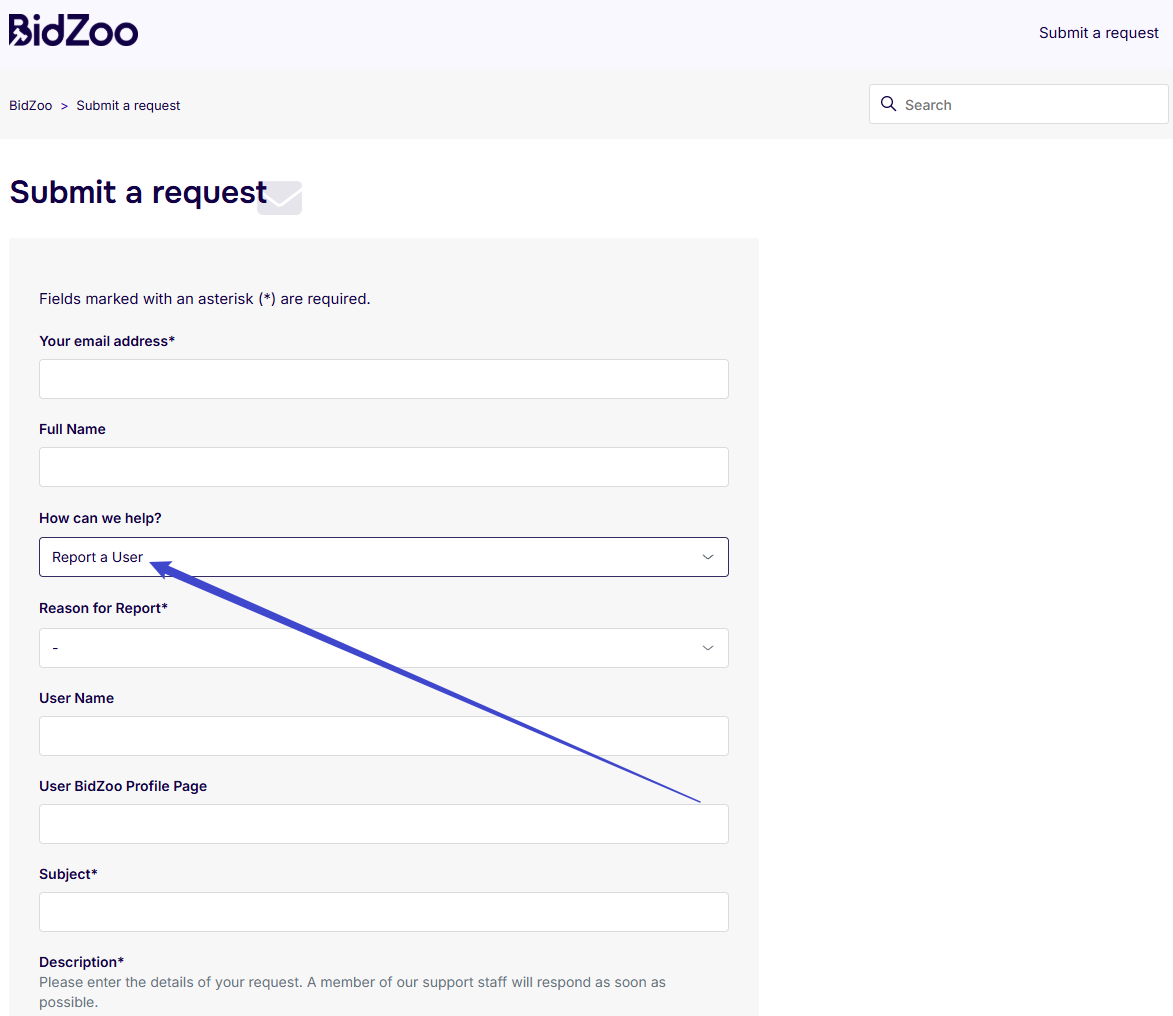
Task: Click the User BidZoo Profile Page field
Action: pos(383,824)
